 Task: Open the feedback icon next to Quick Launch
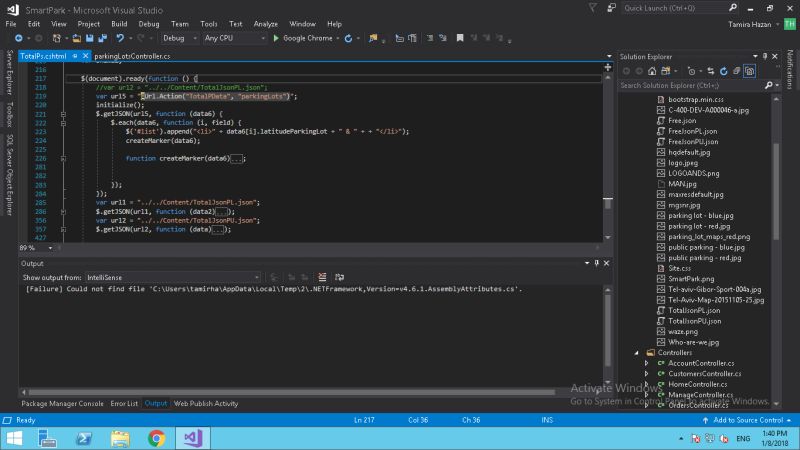click(x=611, y=8)
